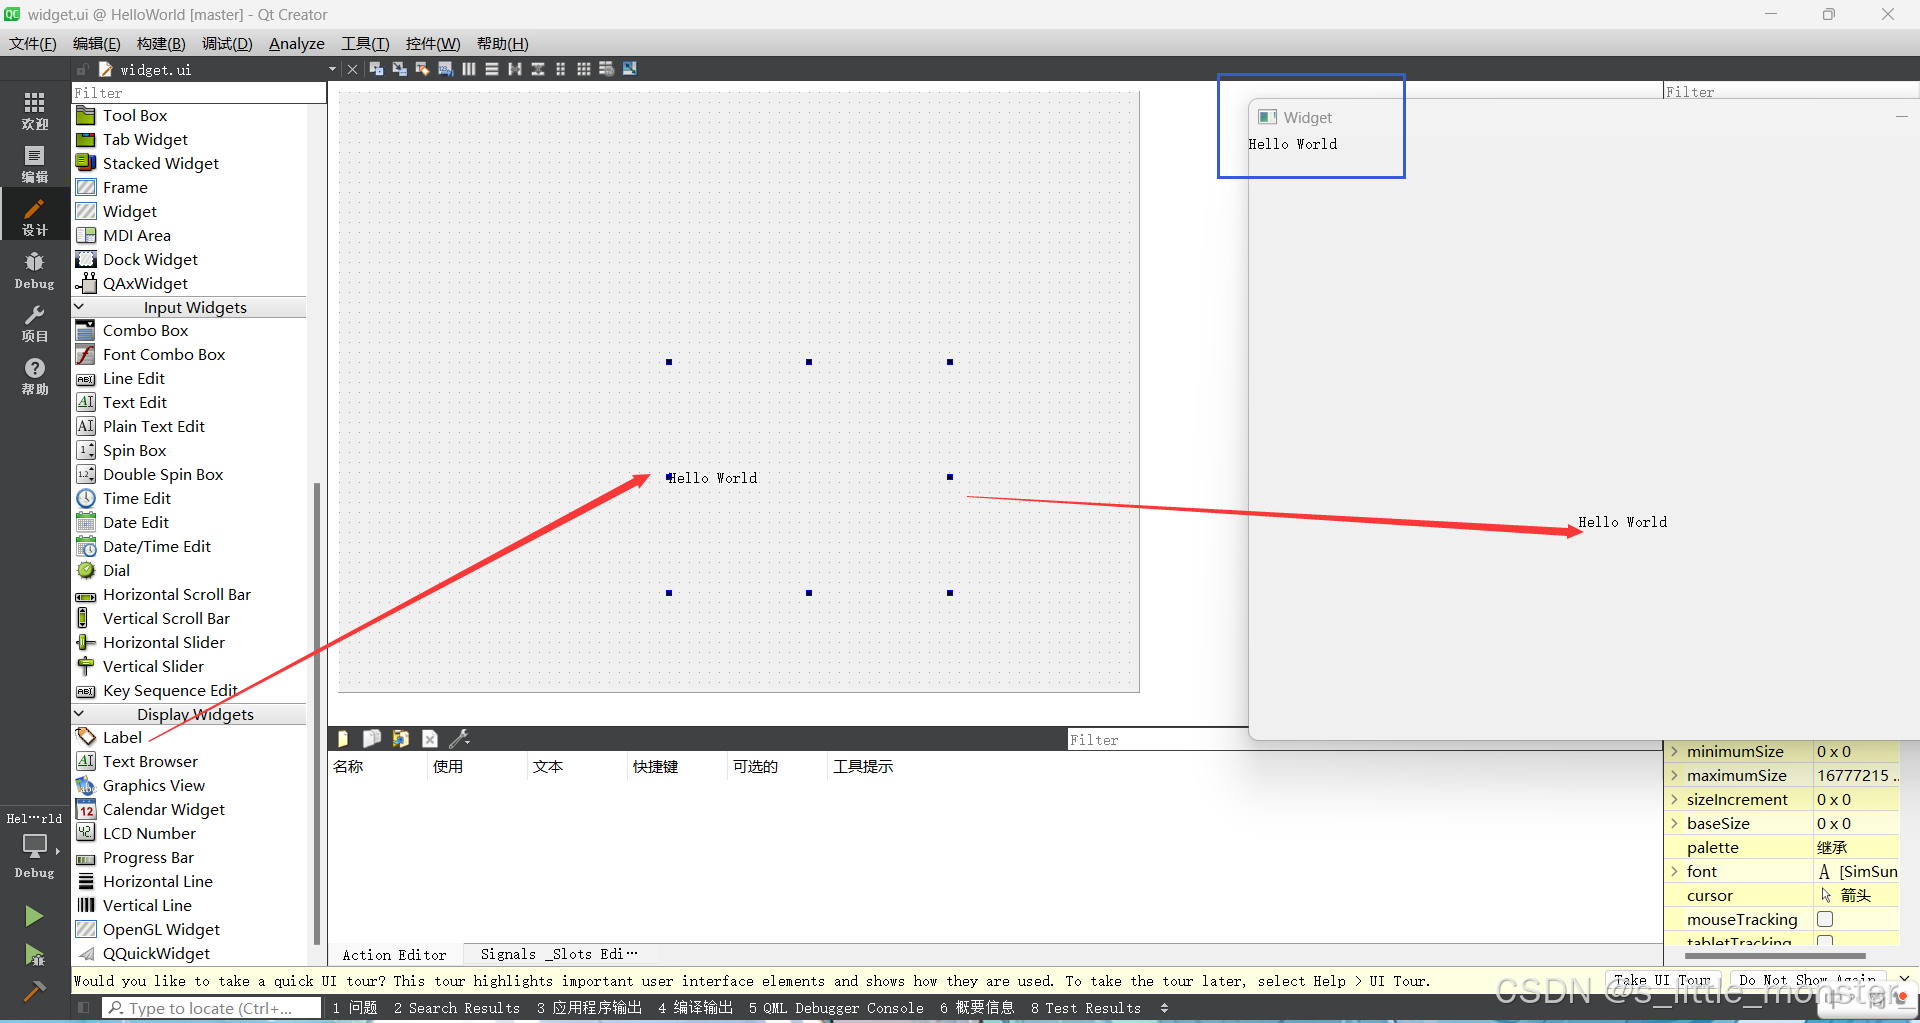Click the Do Not Show Again button
1920x1023 pixels.
pyautogui.click(x=1807, y=980)
